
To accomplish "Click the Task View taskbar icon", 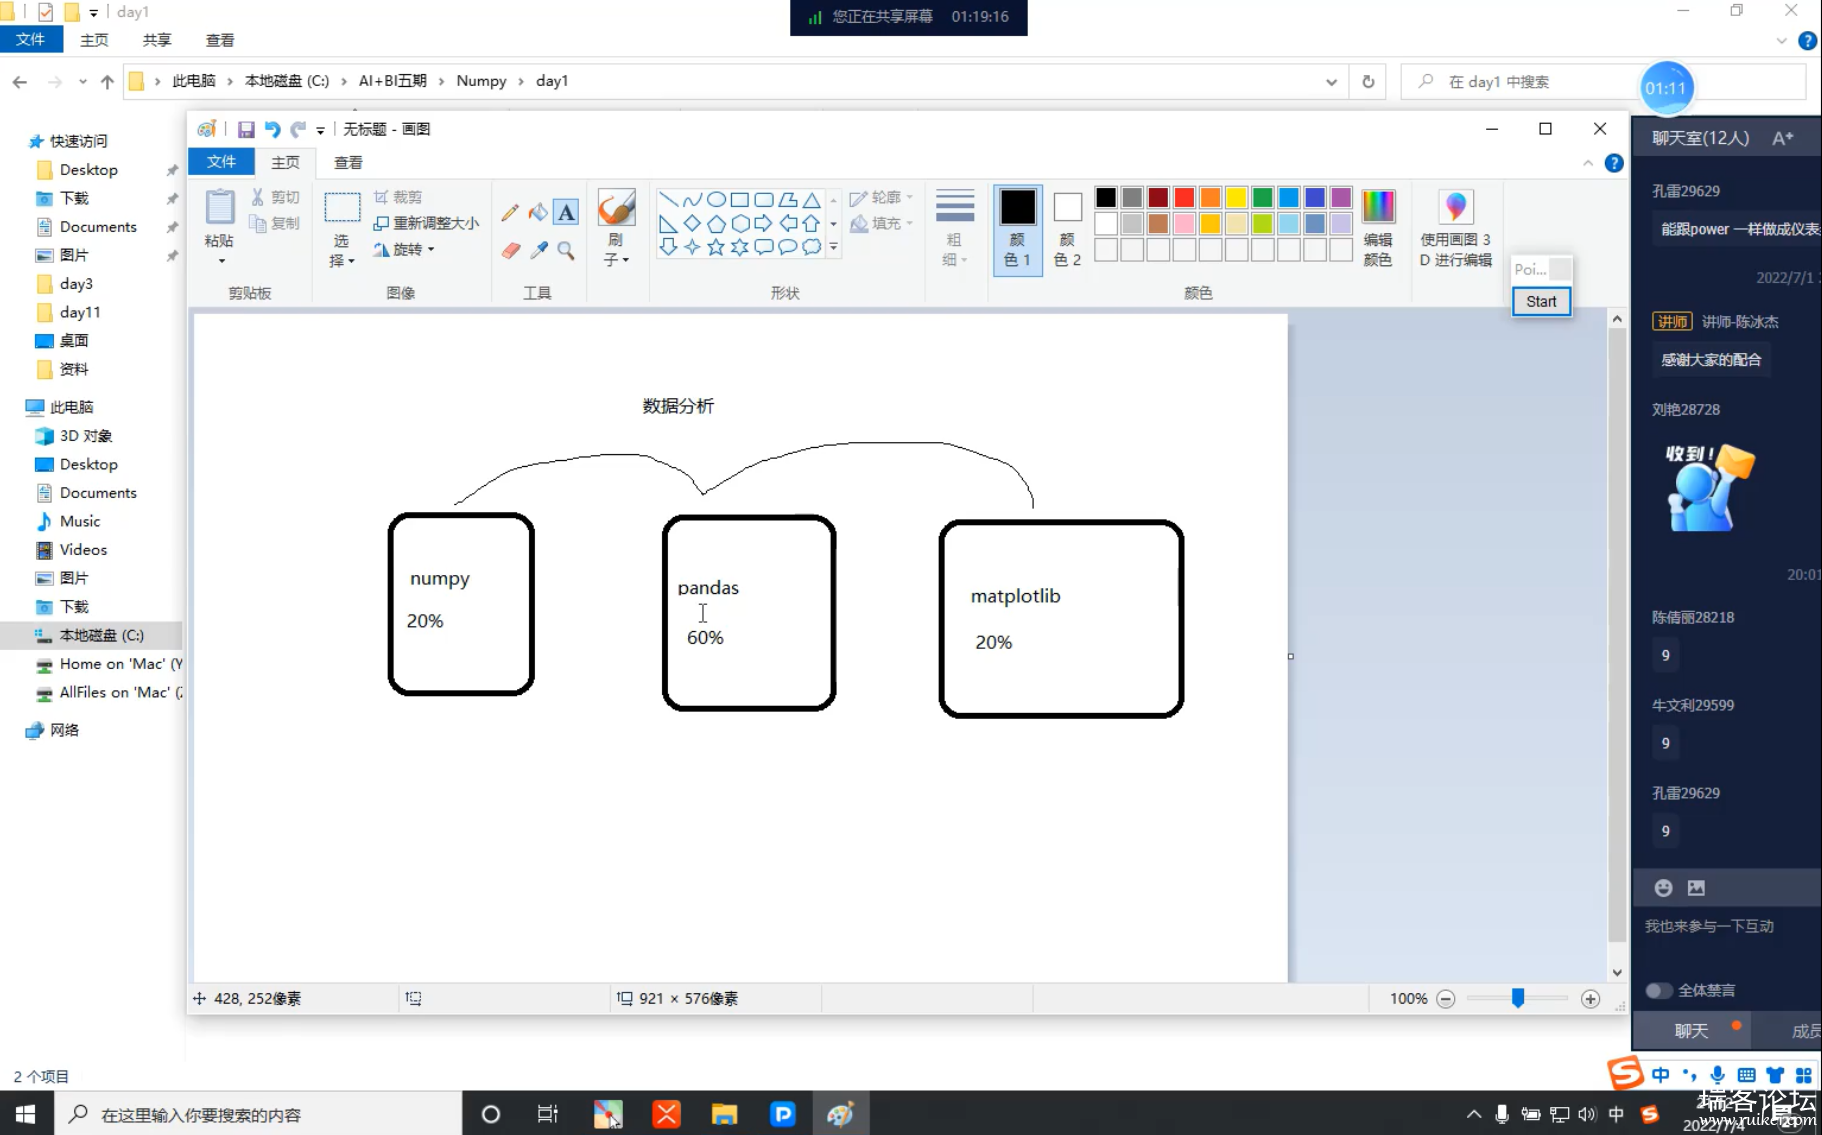I will coord(548,1114).
